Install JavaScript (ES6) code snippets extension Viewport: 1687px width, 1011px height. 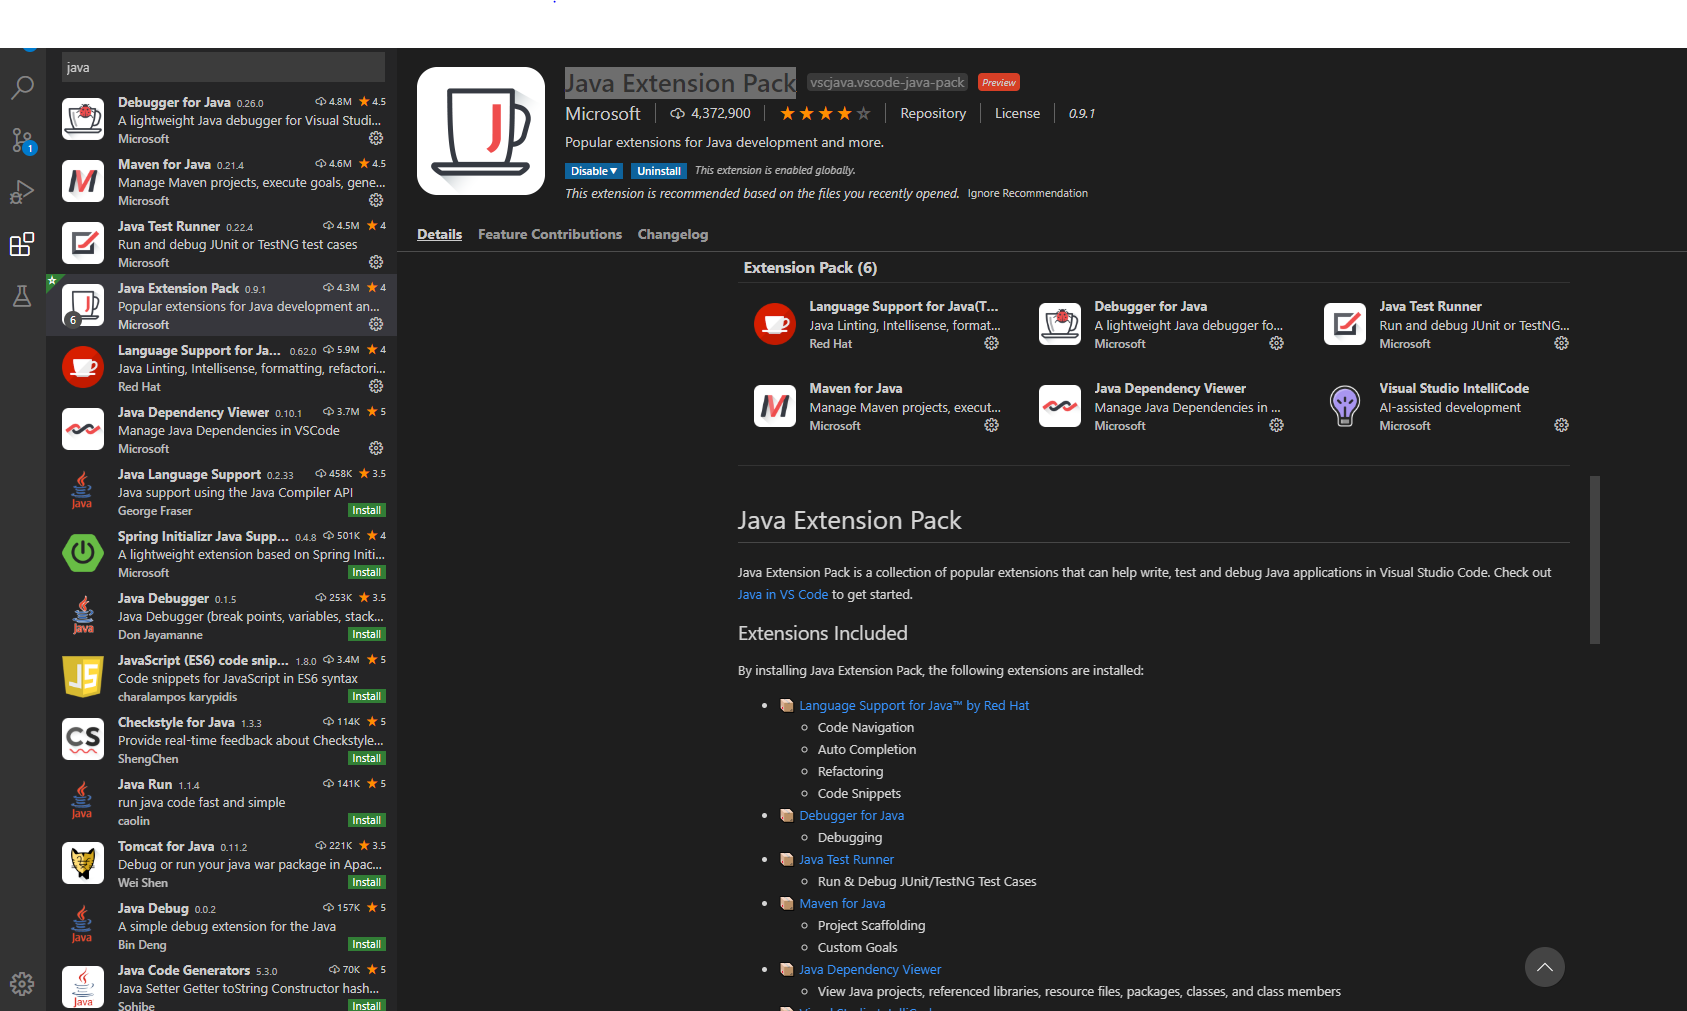click(x=366, y=696)
